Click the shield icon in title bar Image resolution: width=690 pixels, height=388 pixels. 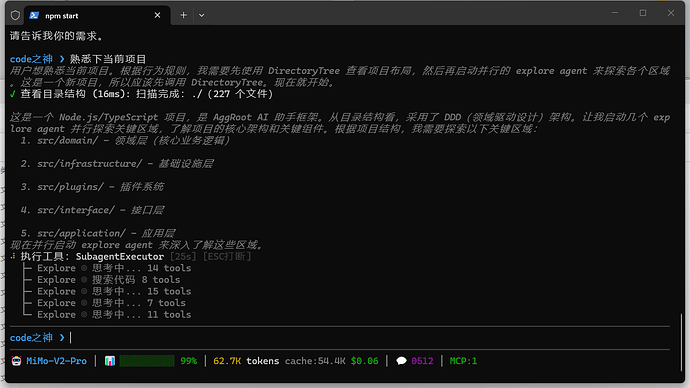point(15,15)
